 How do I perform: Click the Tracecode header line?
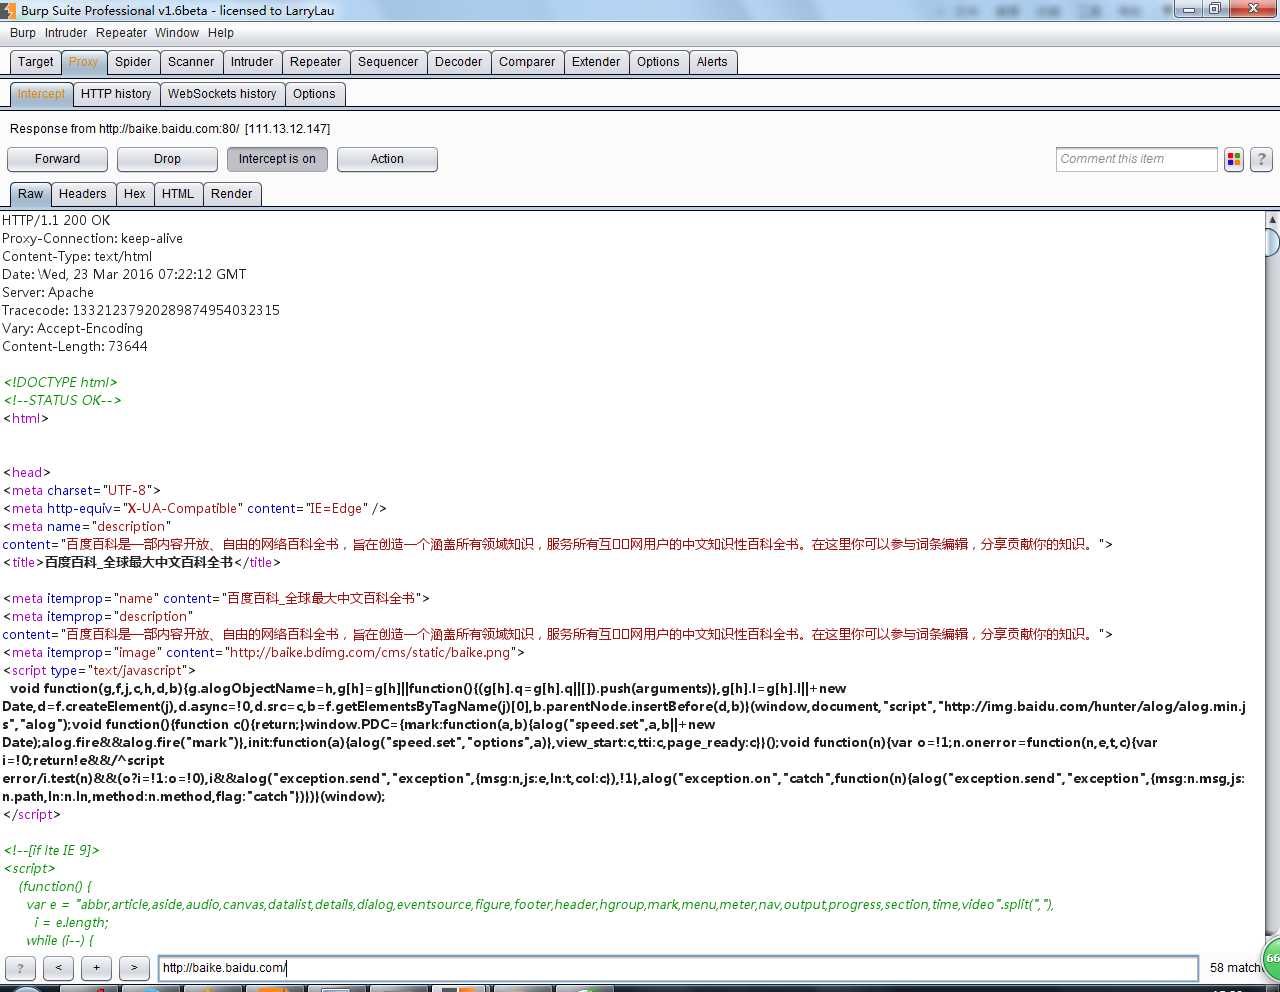(x=141, y=310)
